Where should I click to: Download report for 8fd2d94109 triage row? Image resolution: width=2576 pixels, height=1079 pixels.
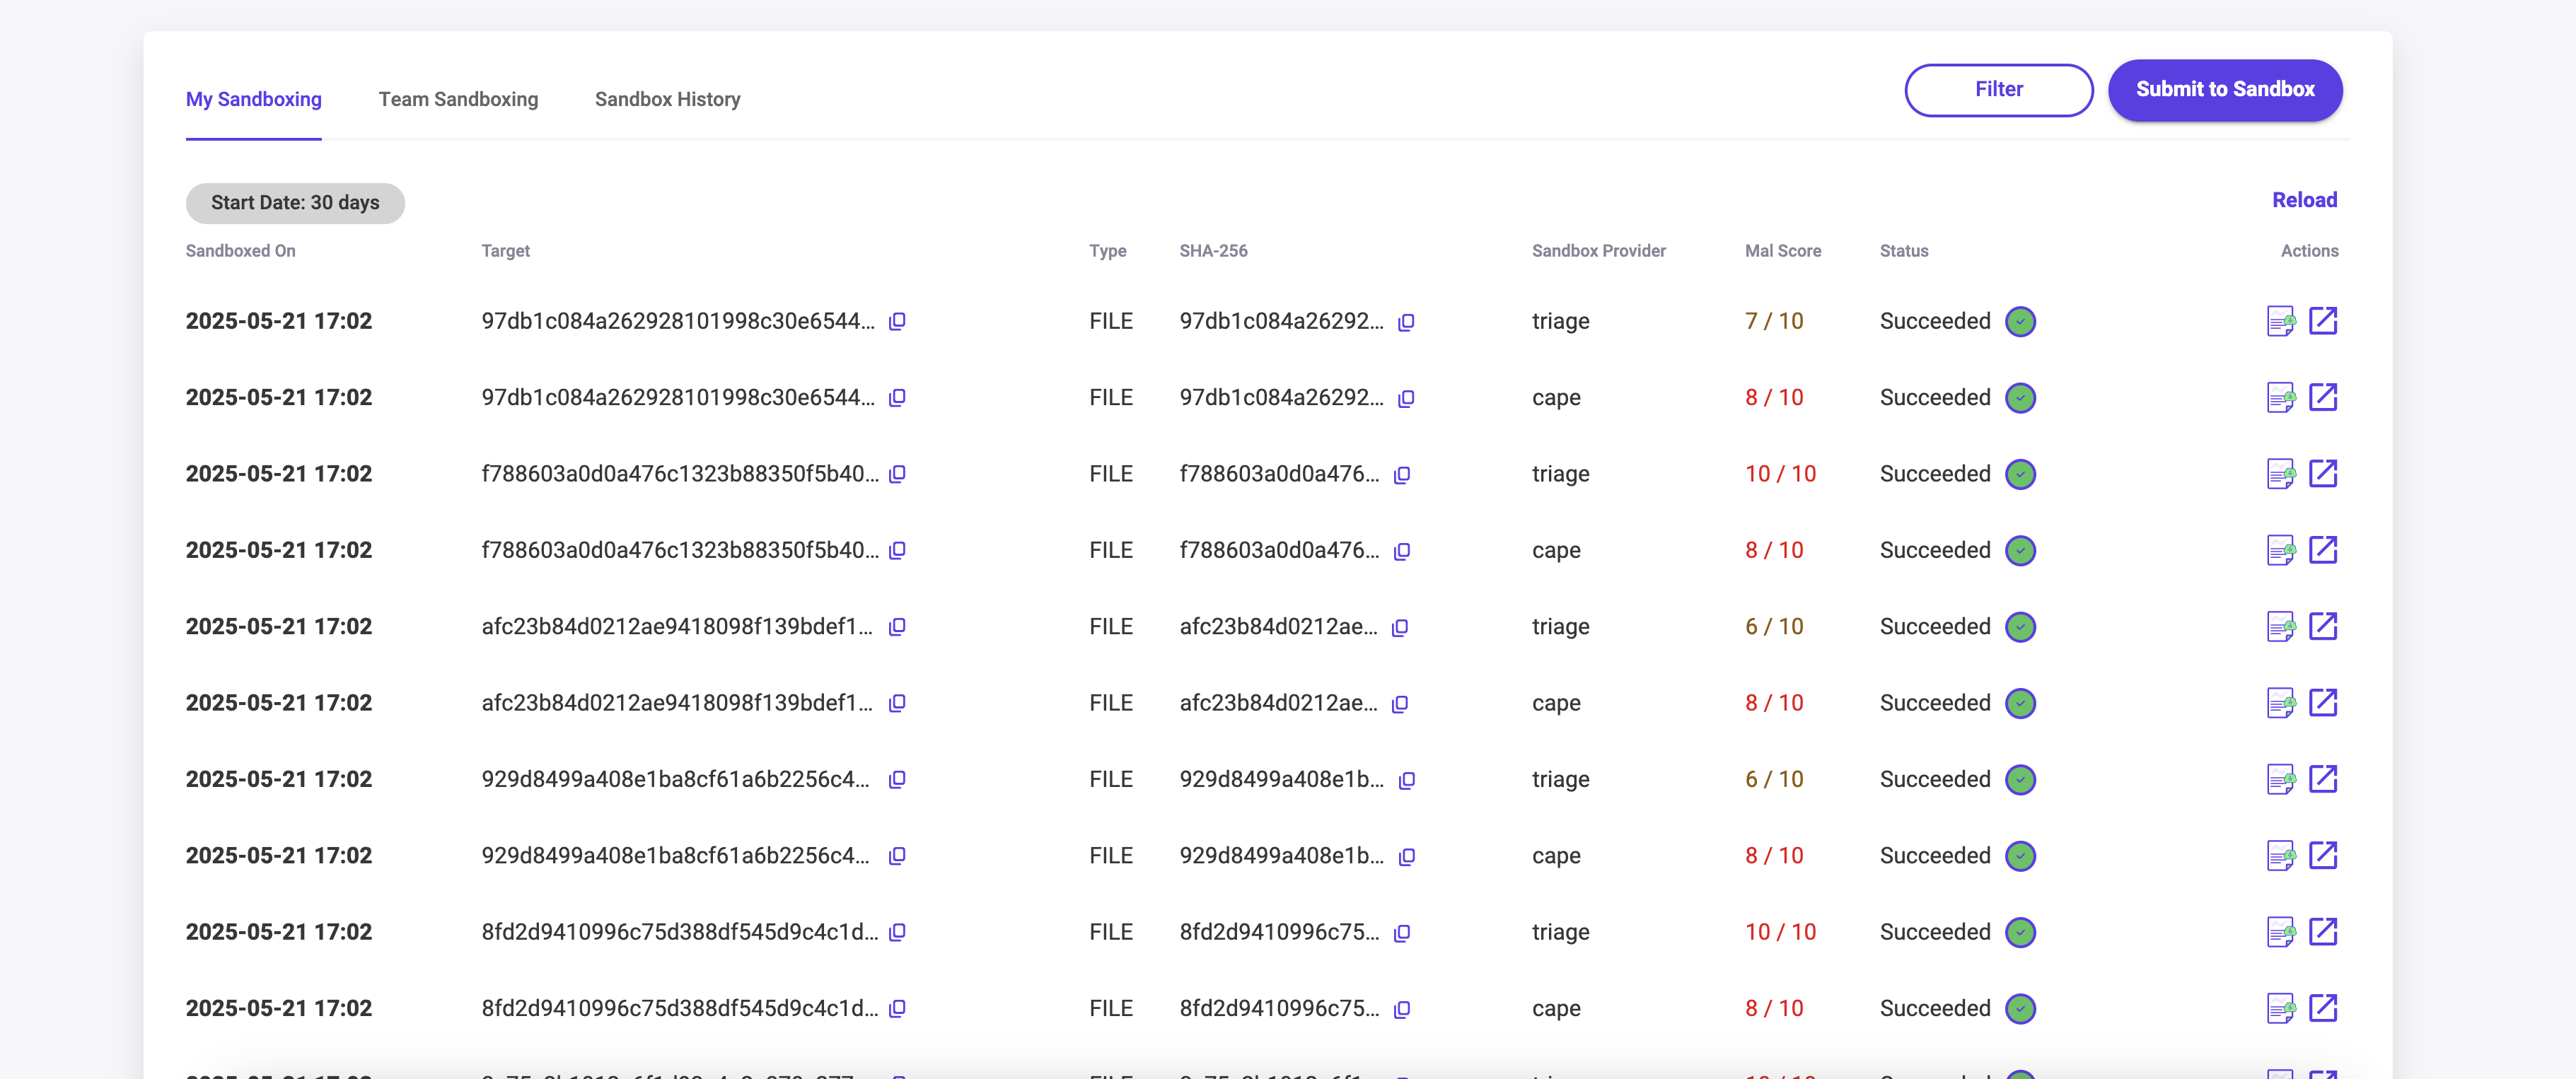click(x=2280, y=932)
